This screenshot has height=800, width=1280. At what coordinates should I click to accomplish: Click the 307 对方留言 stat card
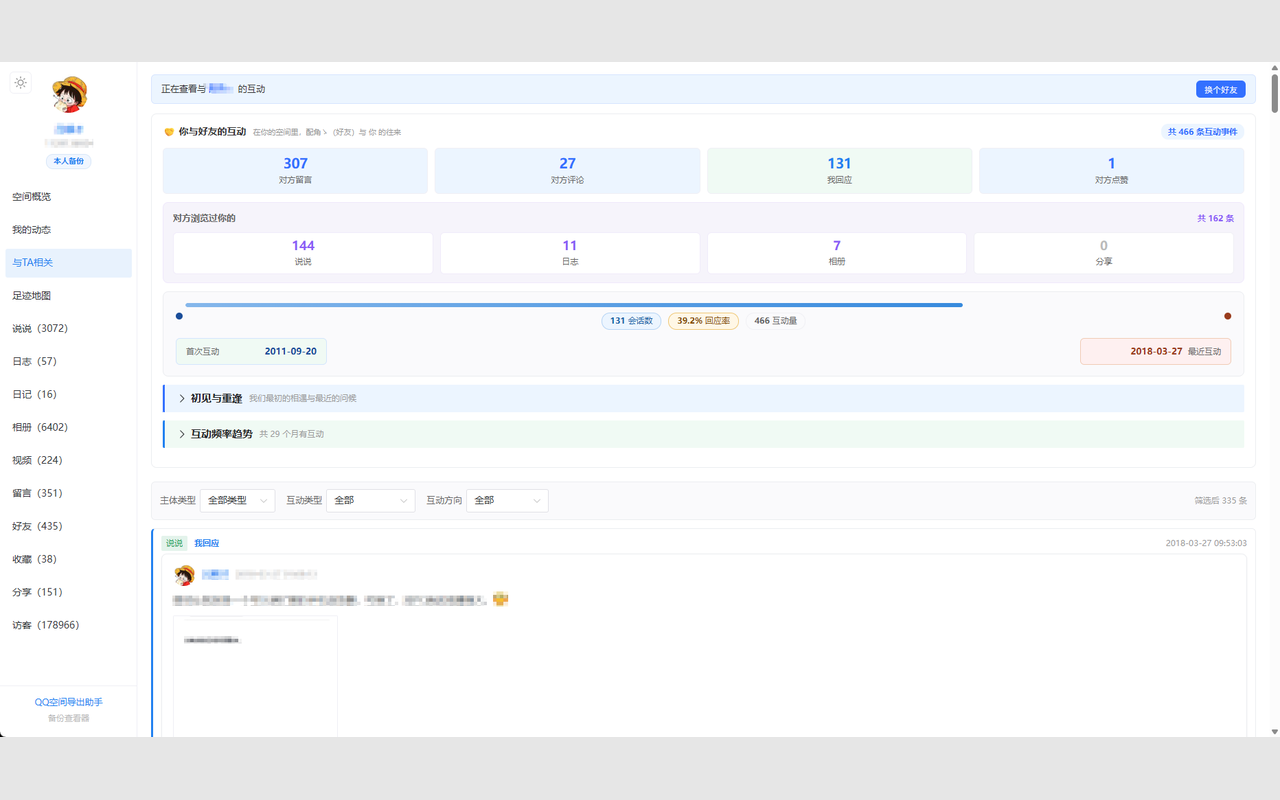[295, 171]
